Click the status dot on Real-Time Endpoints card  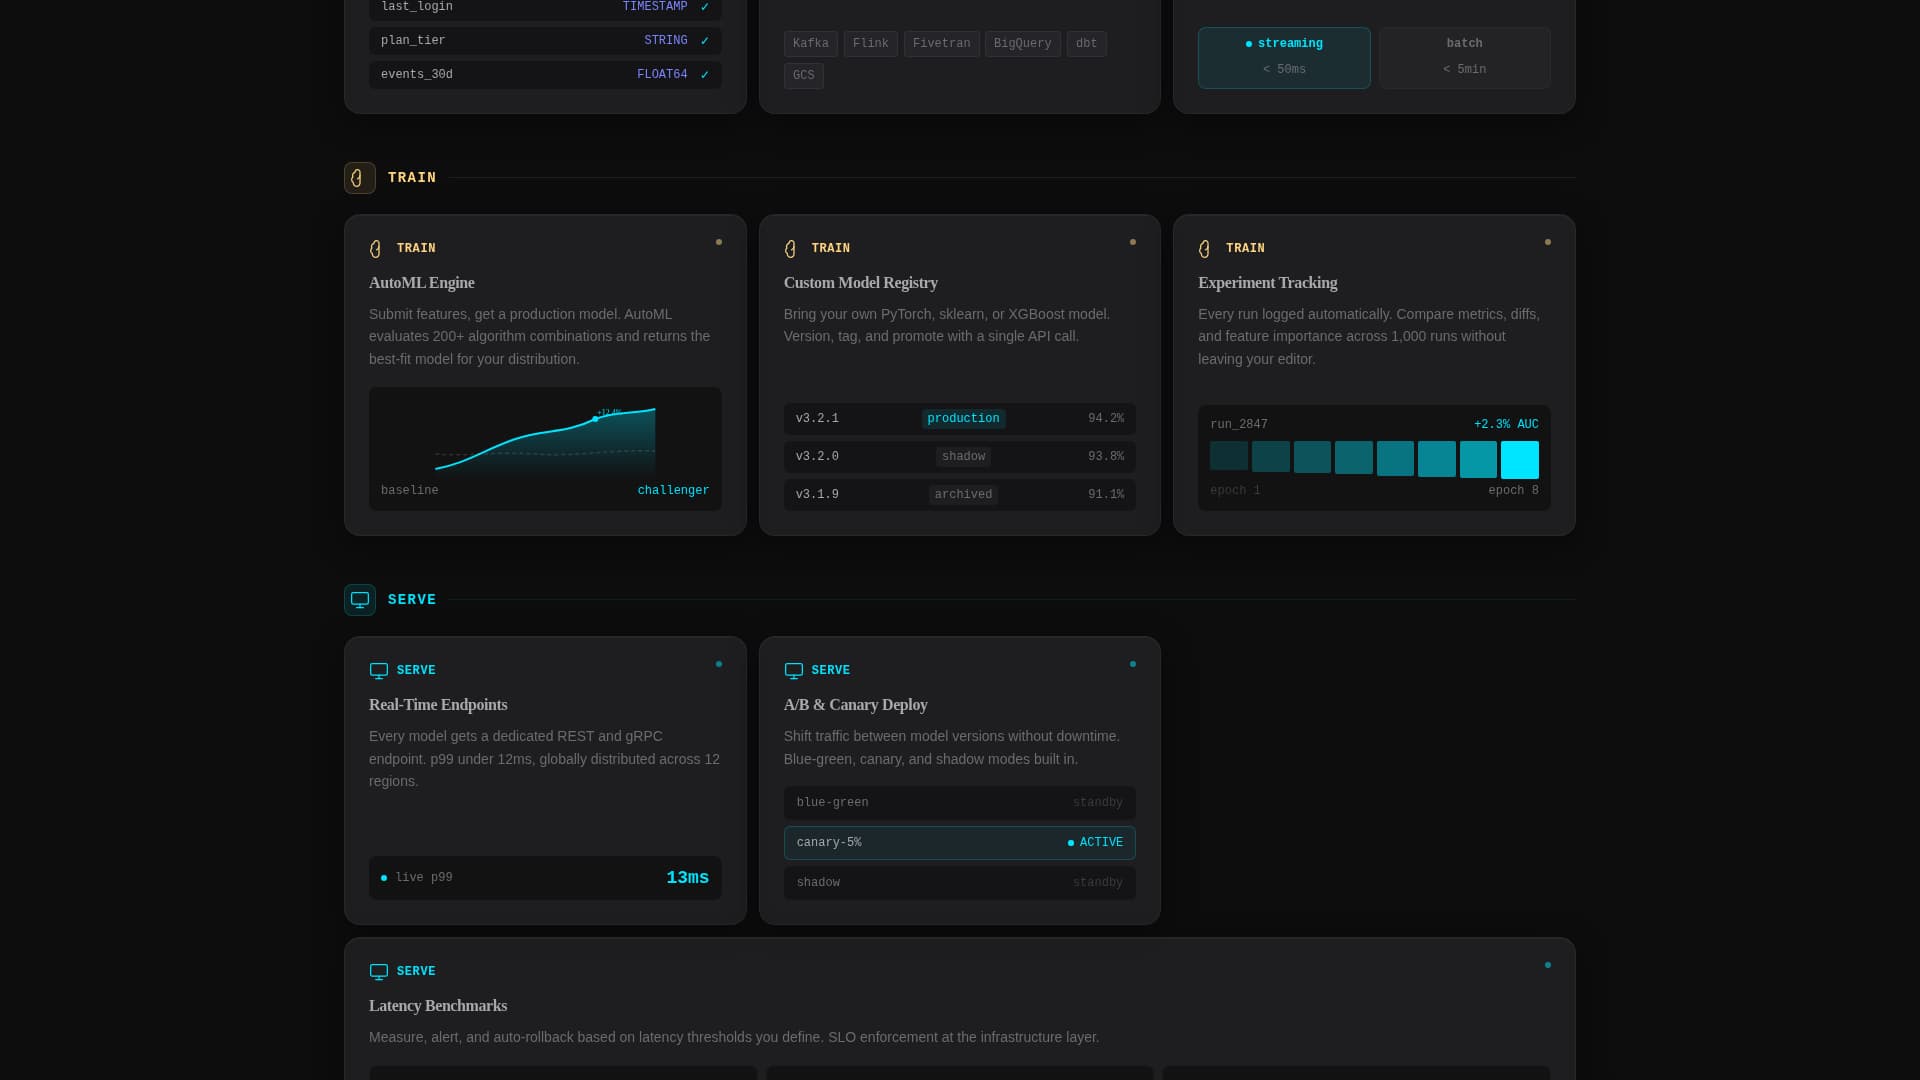click(719, 664)
